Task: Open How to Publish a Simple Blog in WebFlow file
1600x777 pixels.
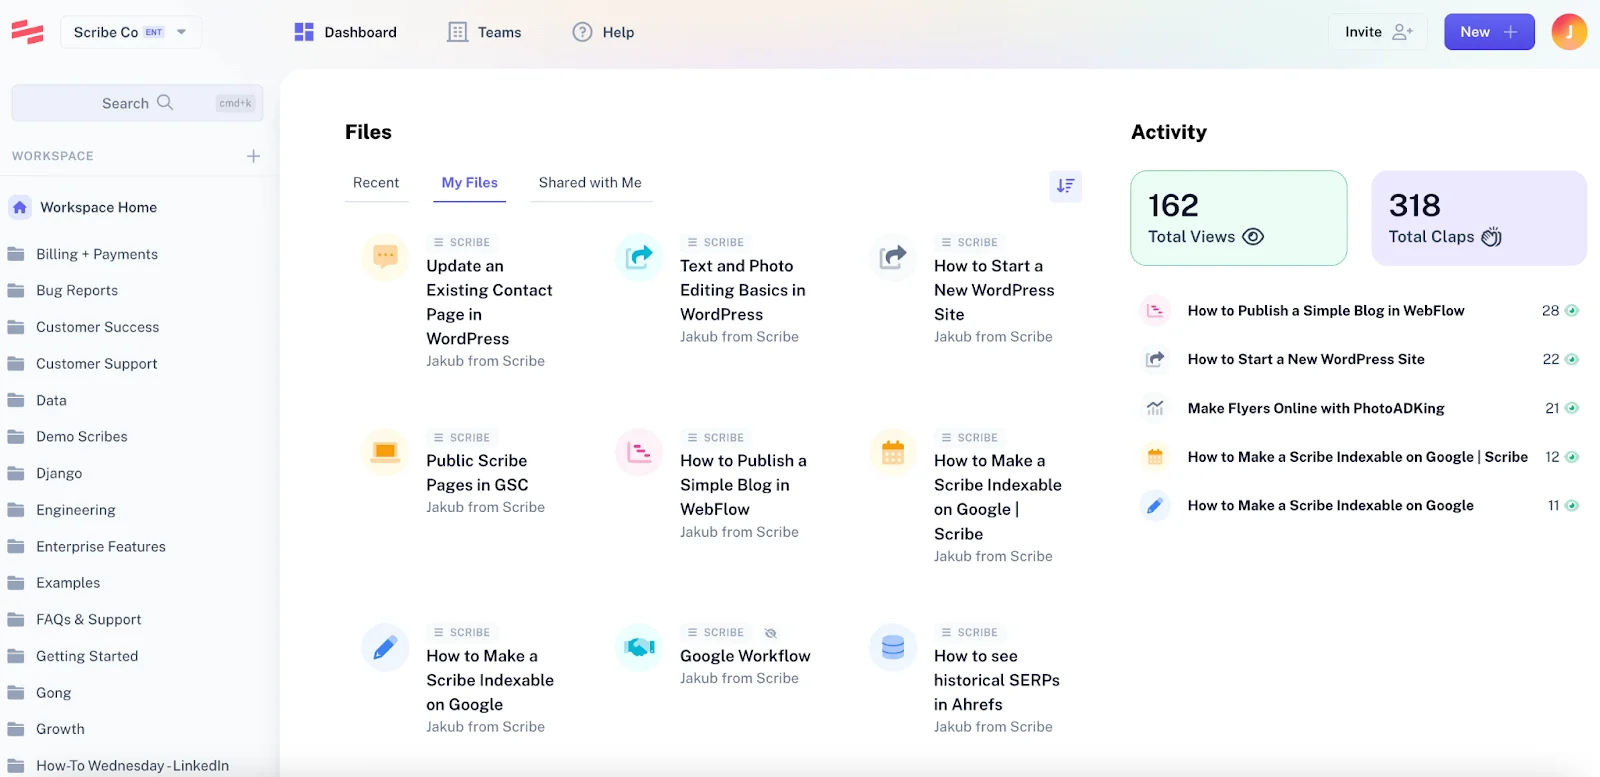Action: point(743,485)
